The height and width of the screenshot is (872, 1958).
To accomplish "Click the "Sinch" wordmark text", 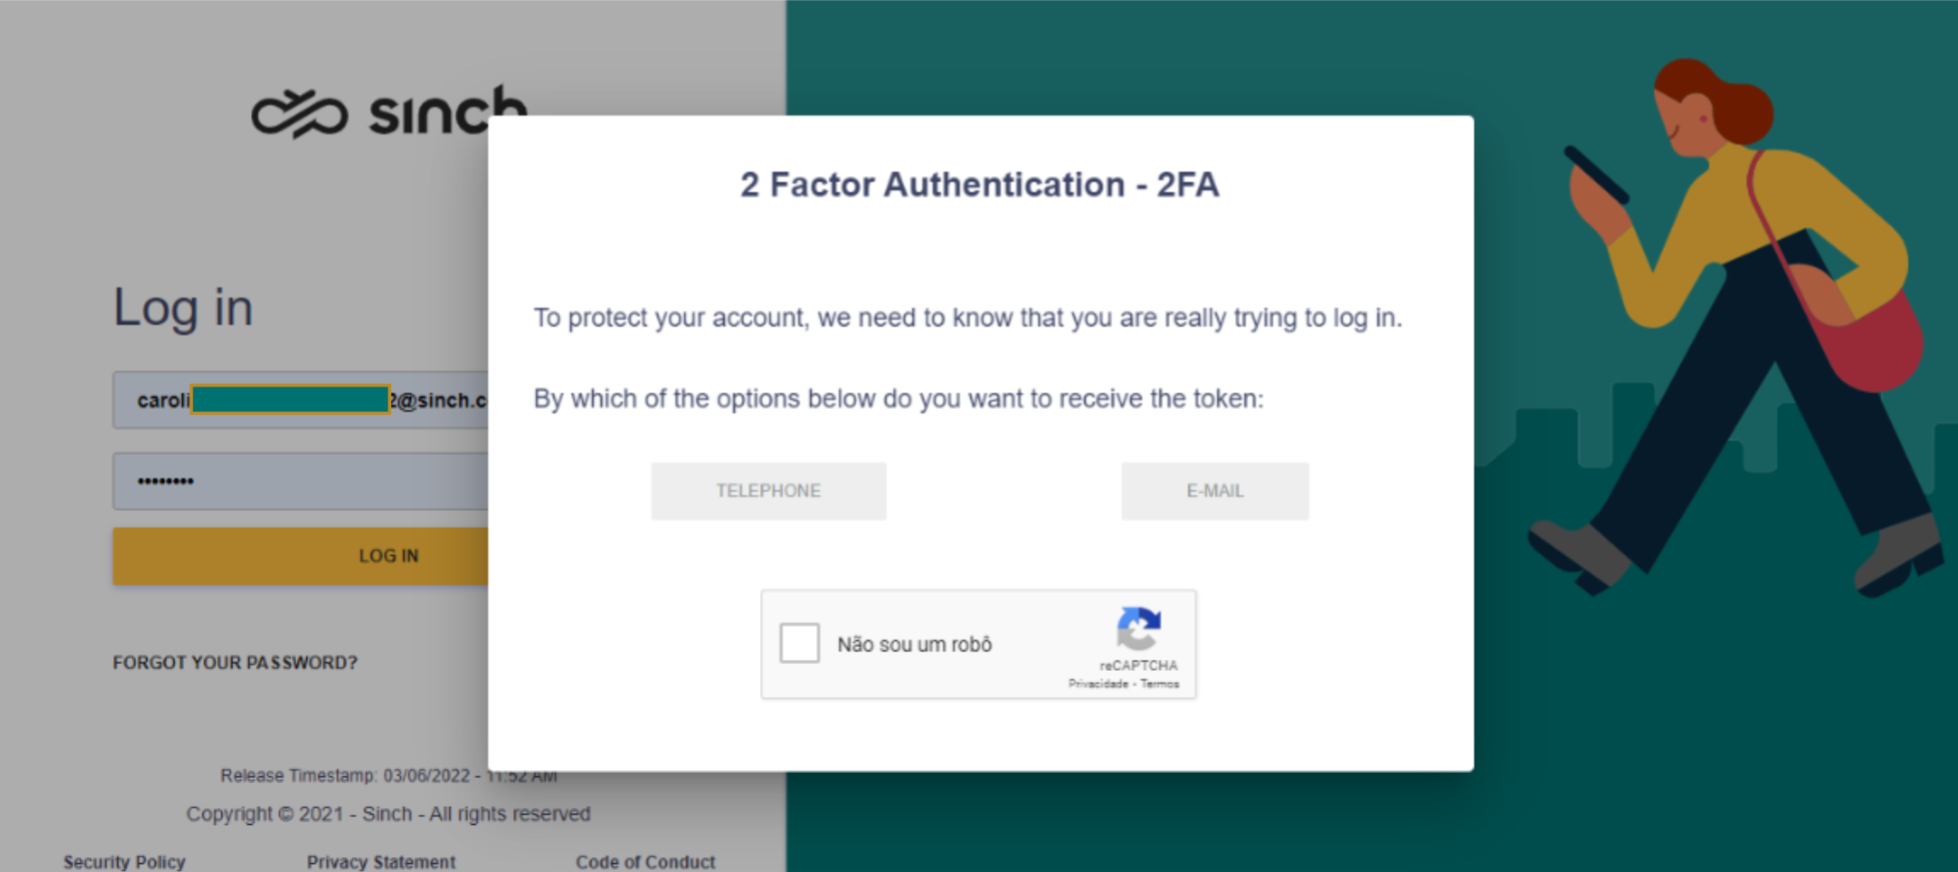I will 447,111.
